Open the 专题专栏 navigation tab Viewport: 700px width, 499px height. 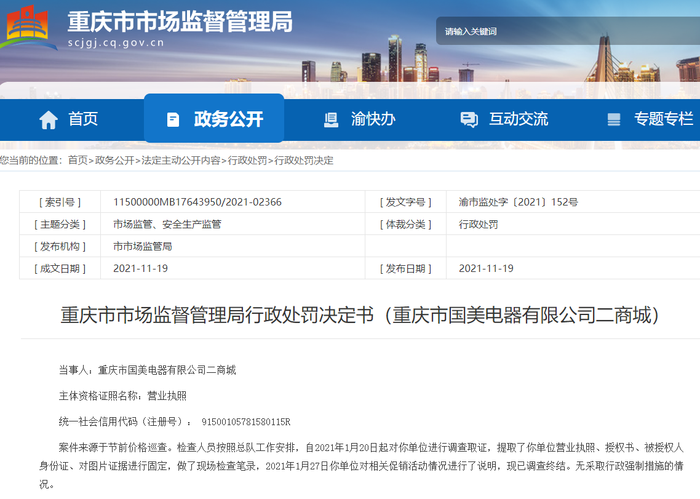coord(650,119)
